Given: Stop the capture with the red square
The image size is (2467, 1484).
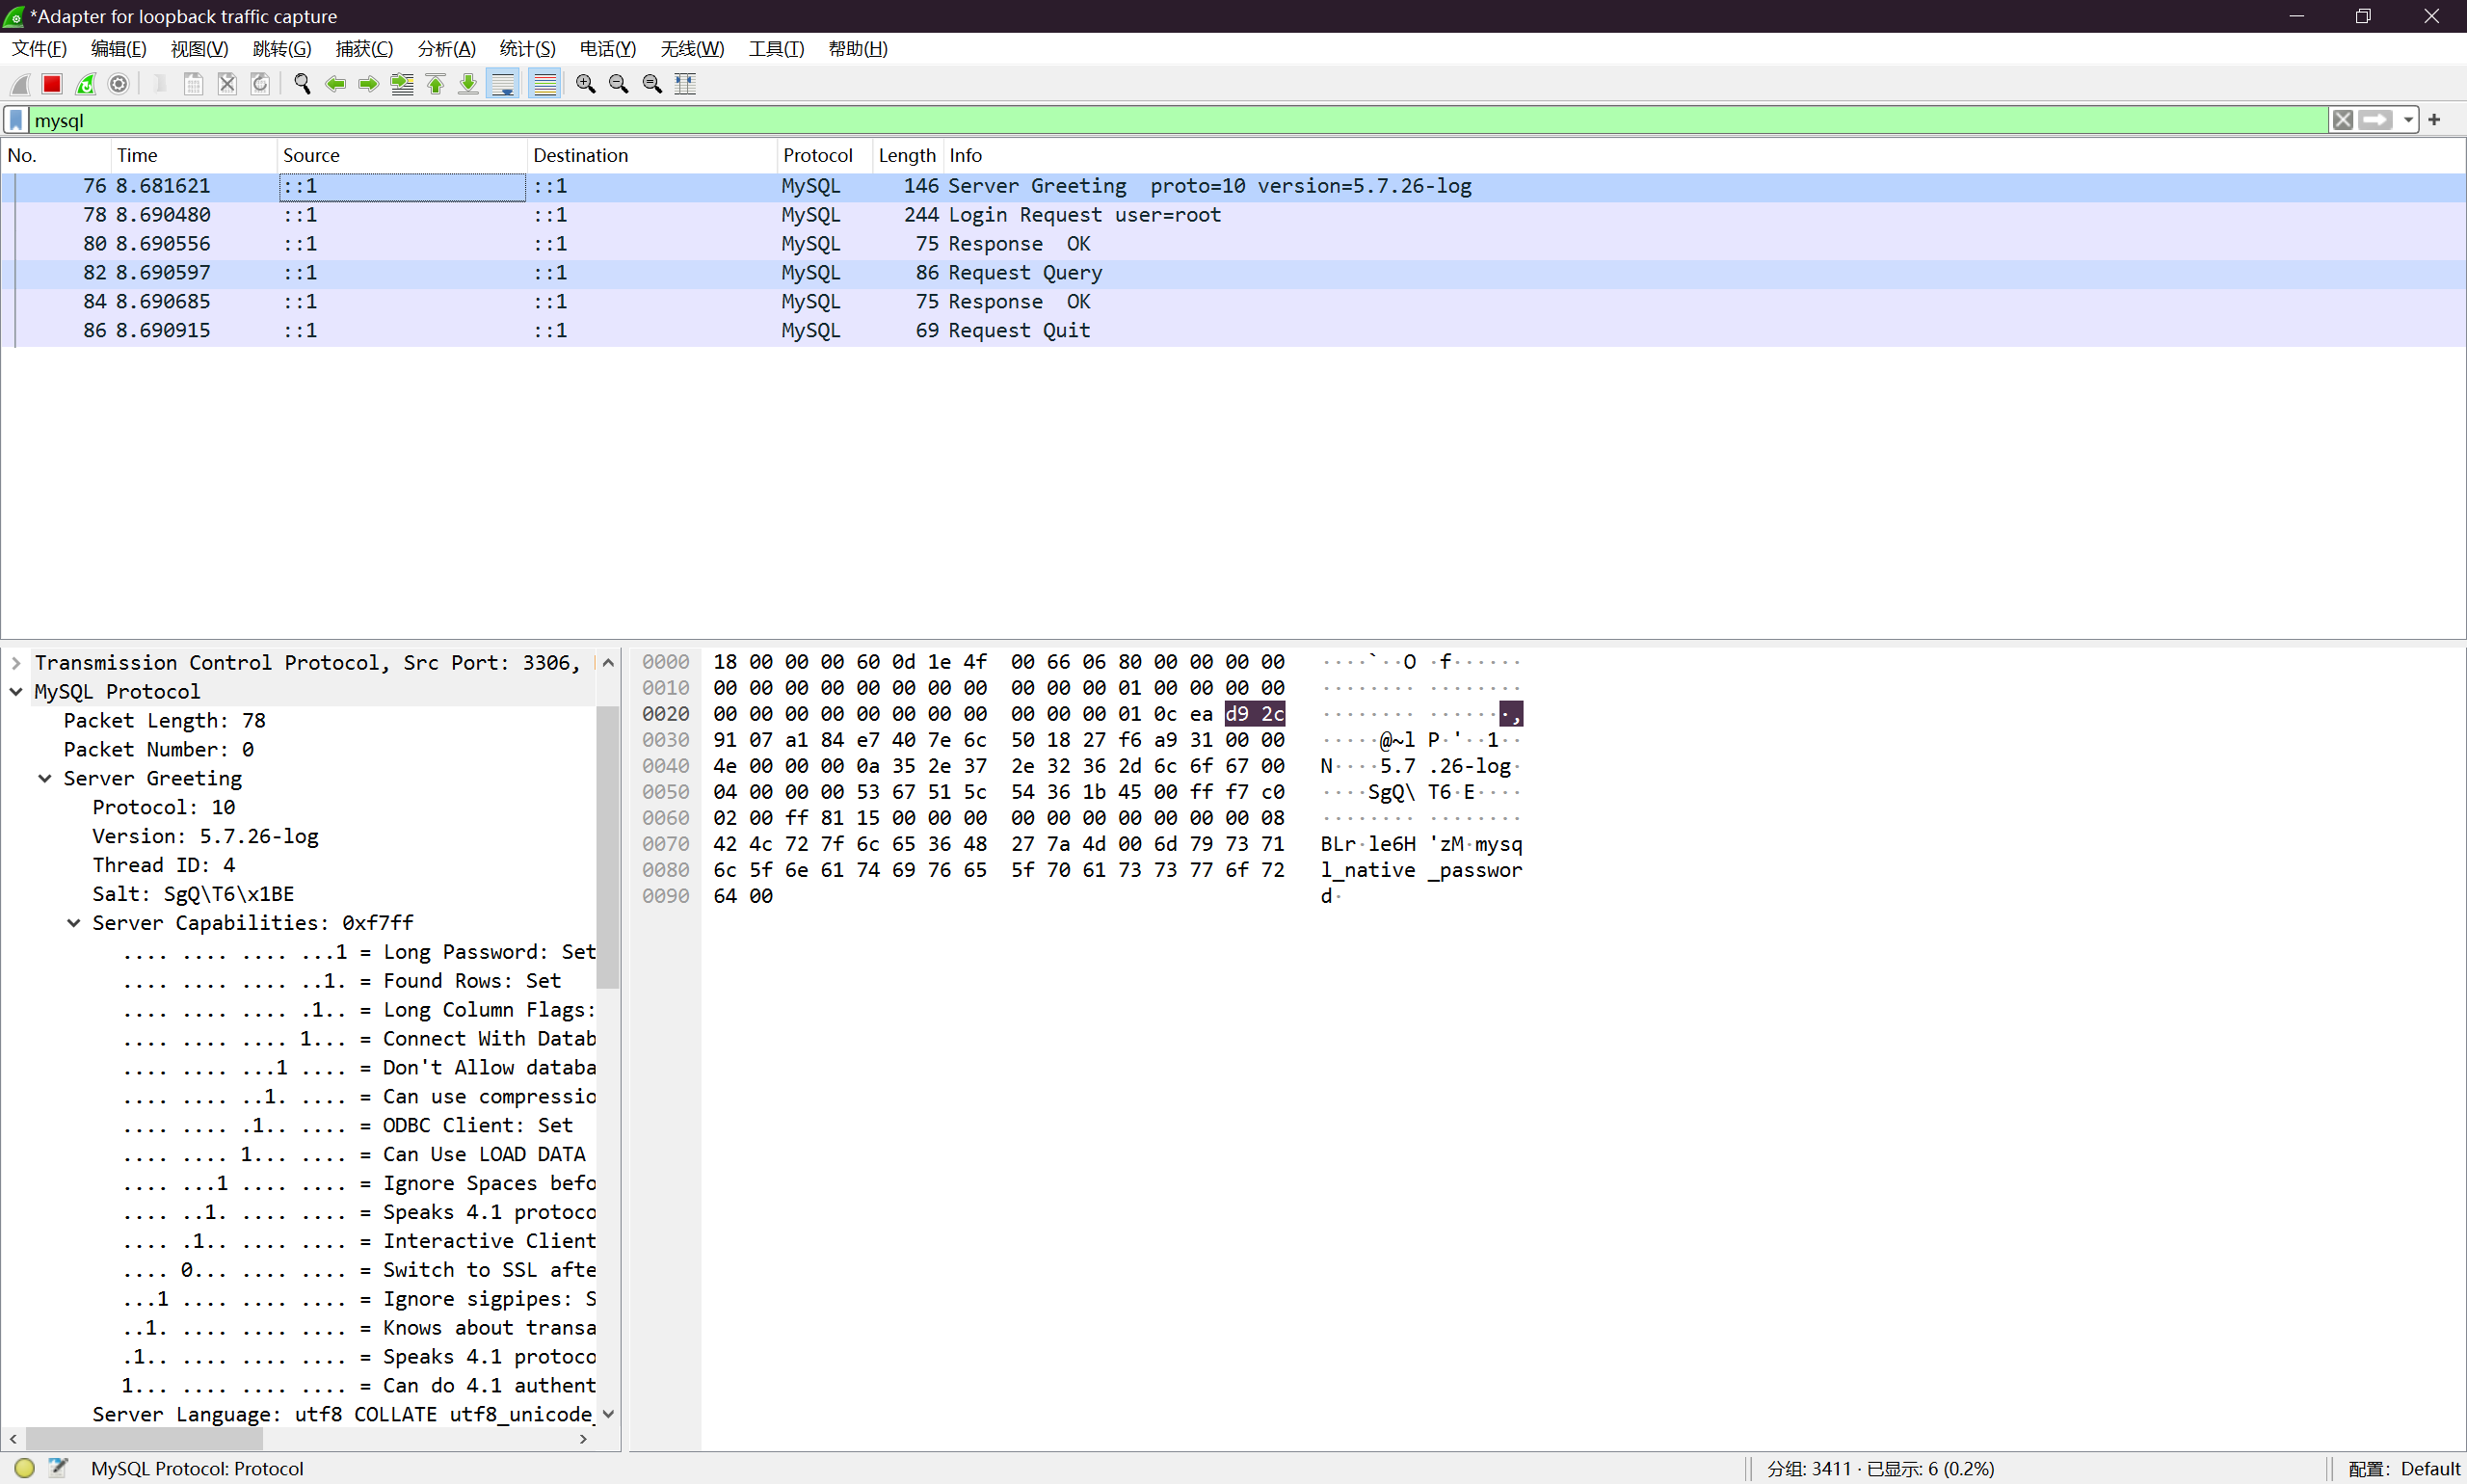Looking at the screenshot, I should click(x=52, y=84).
